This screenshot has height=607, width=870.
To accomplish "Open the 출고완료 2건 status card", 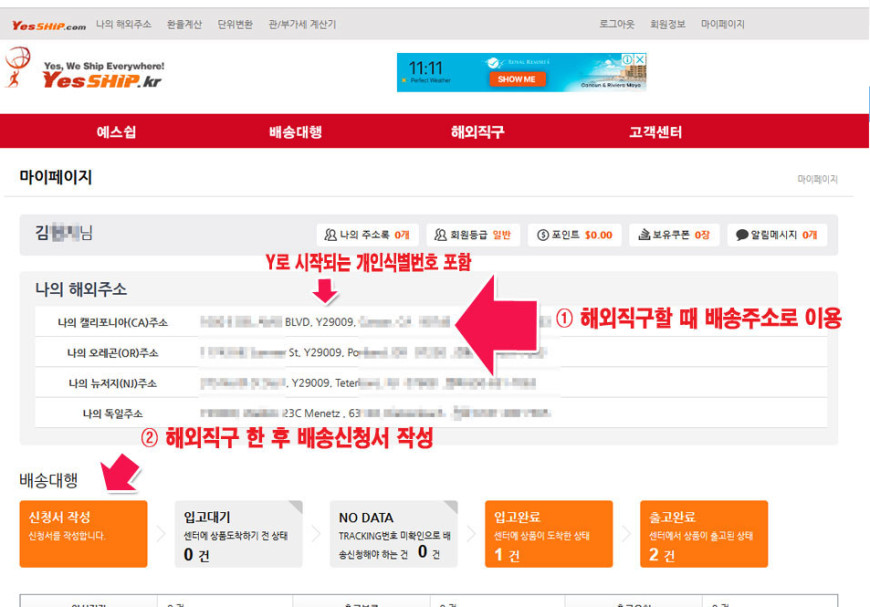I will 704,534.
